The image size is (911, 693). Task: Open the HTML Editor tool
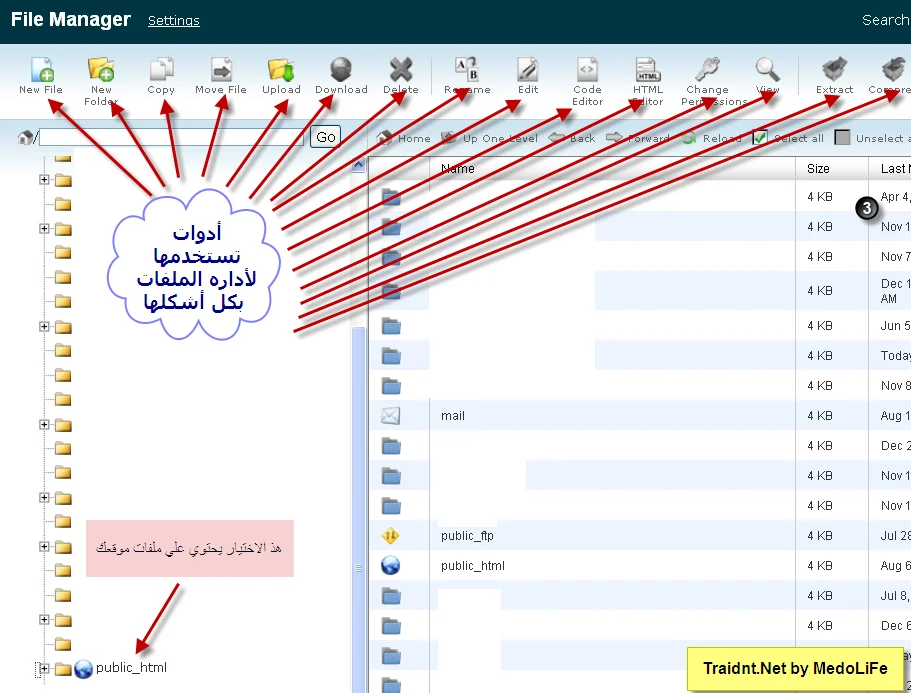tap(648, 70)
